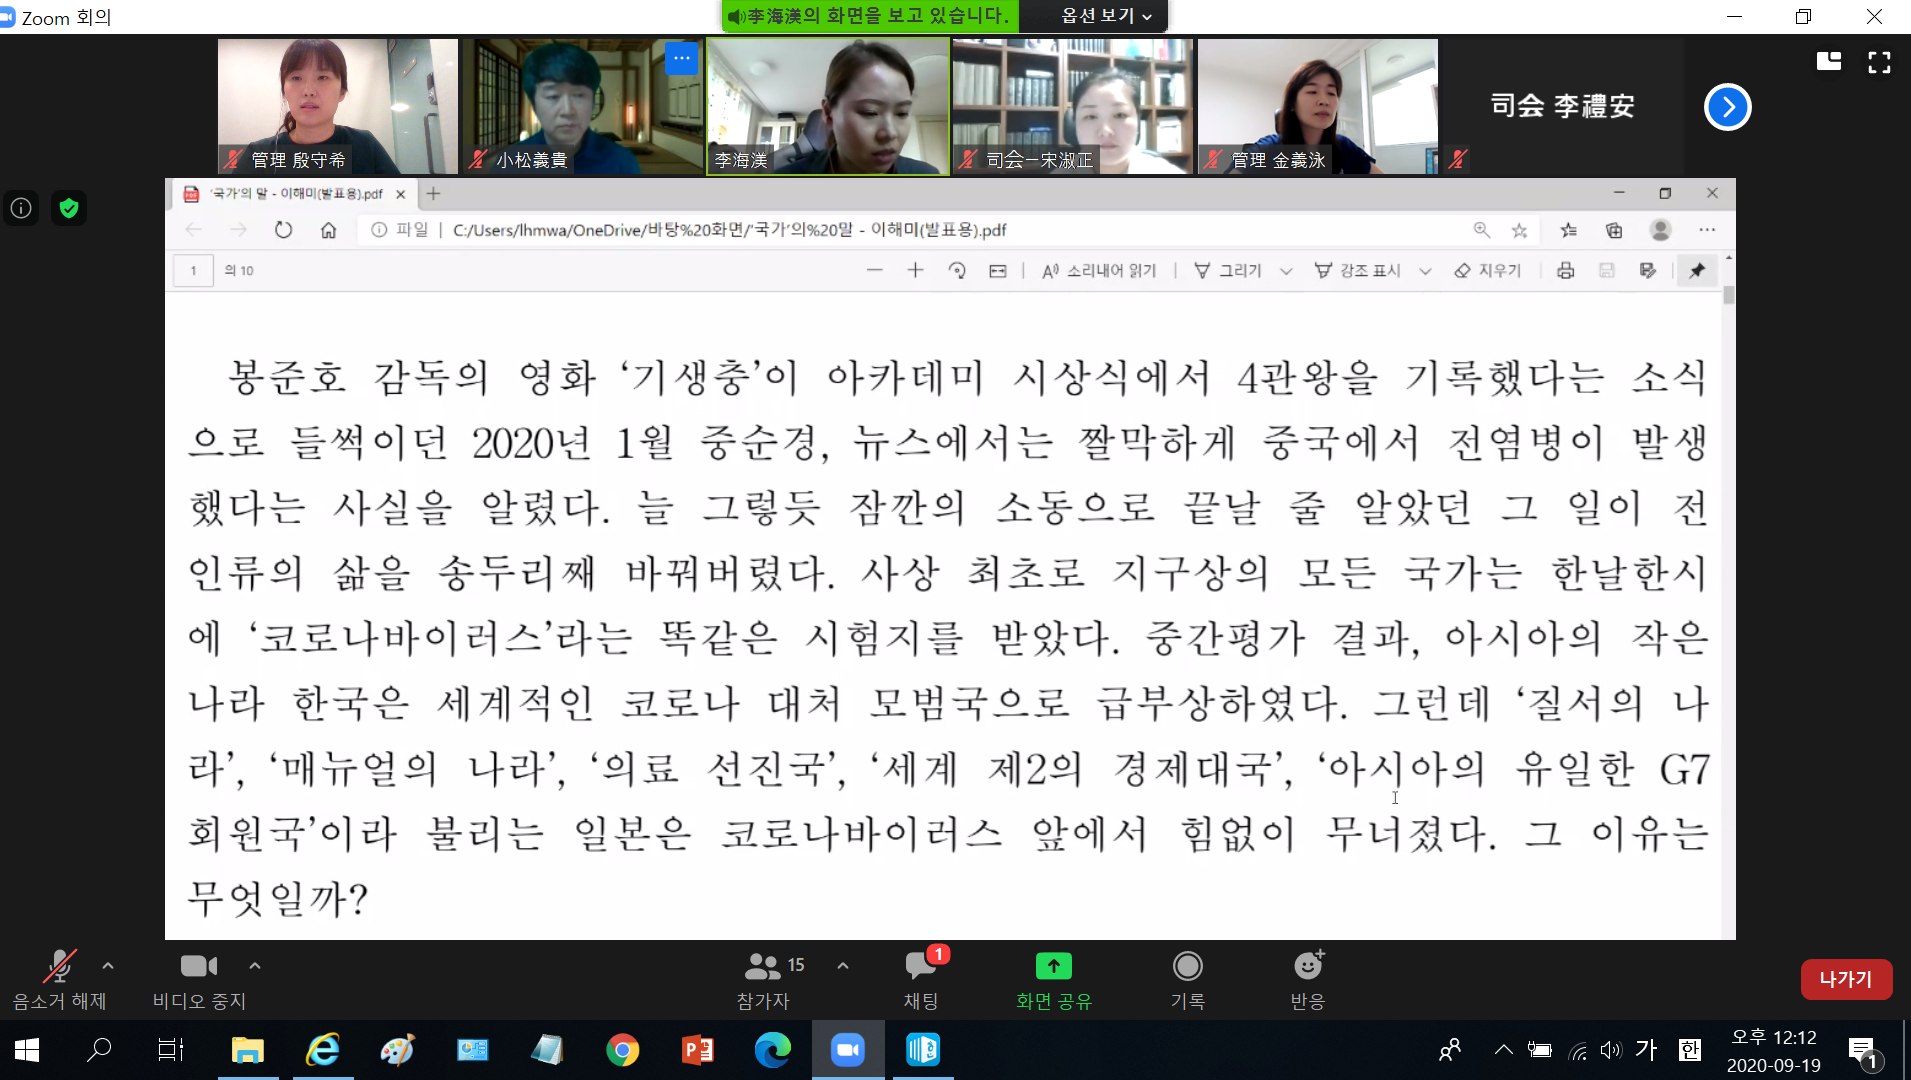Select the 지우기 eraser tool
The width and height of the screenshot is (1911, 1080).
(x=1488, y=271)
